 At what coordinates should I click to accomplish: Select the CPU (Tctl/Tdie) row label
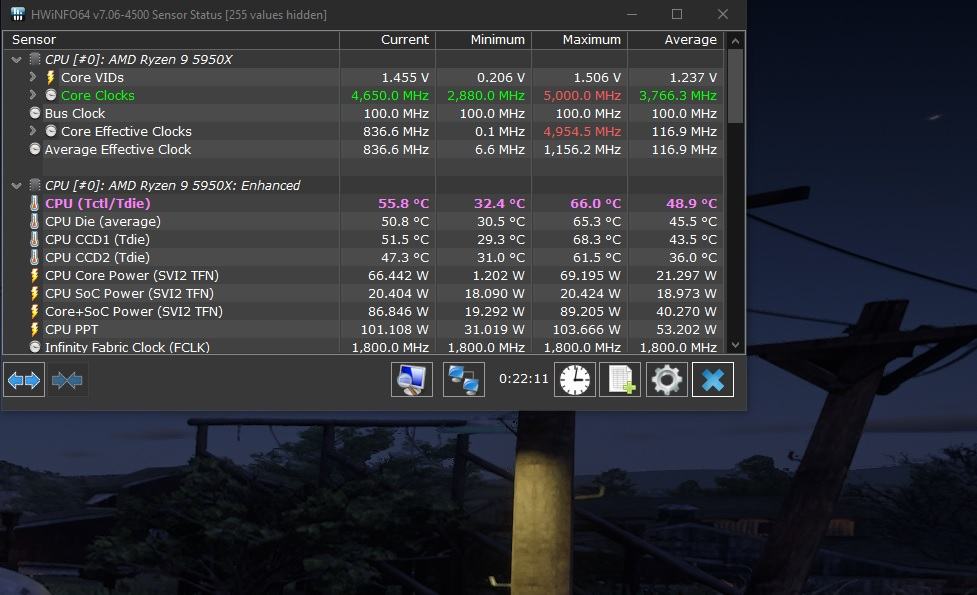pyautogui.click(x=97, y=203)
